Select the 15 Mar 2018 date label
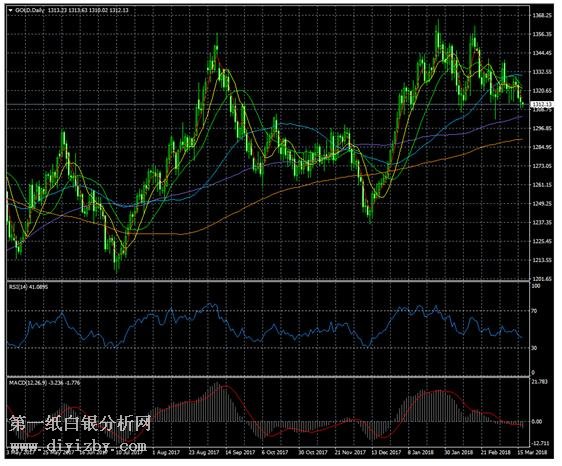Viewport: 562px width, 466px height. click(533, 453)
